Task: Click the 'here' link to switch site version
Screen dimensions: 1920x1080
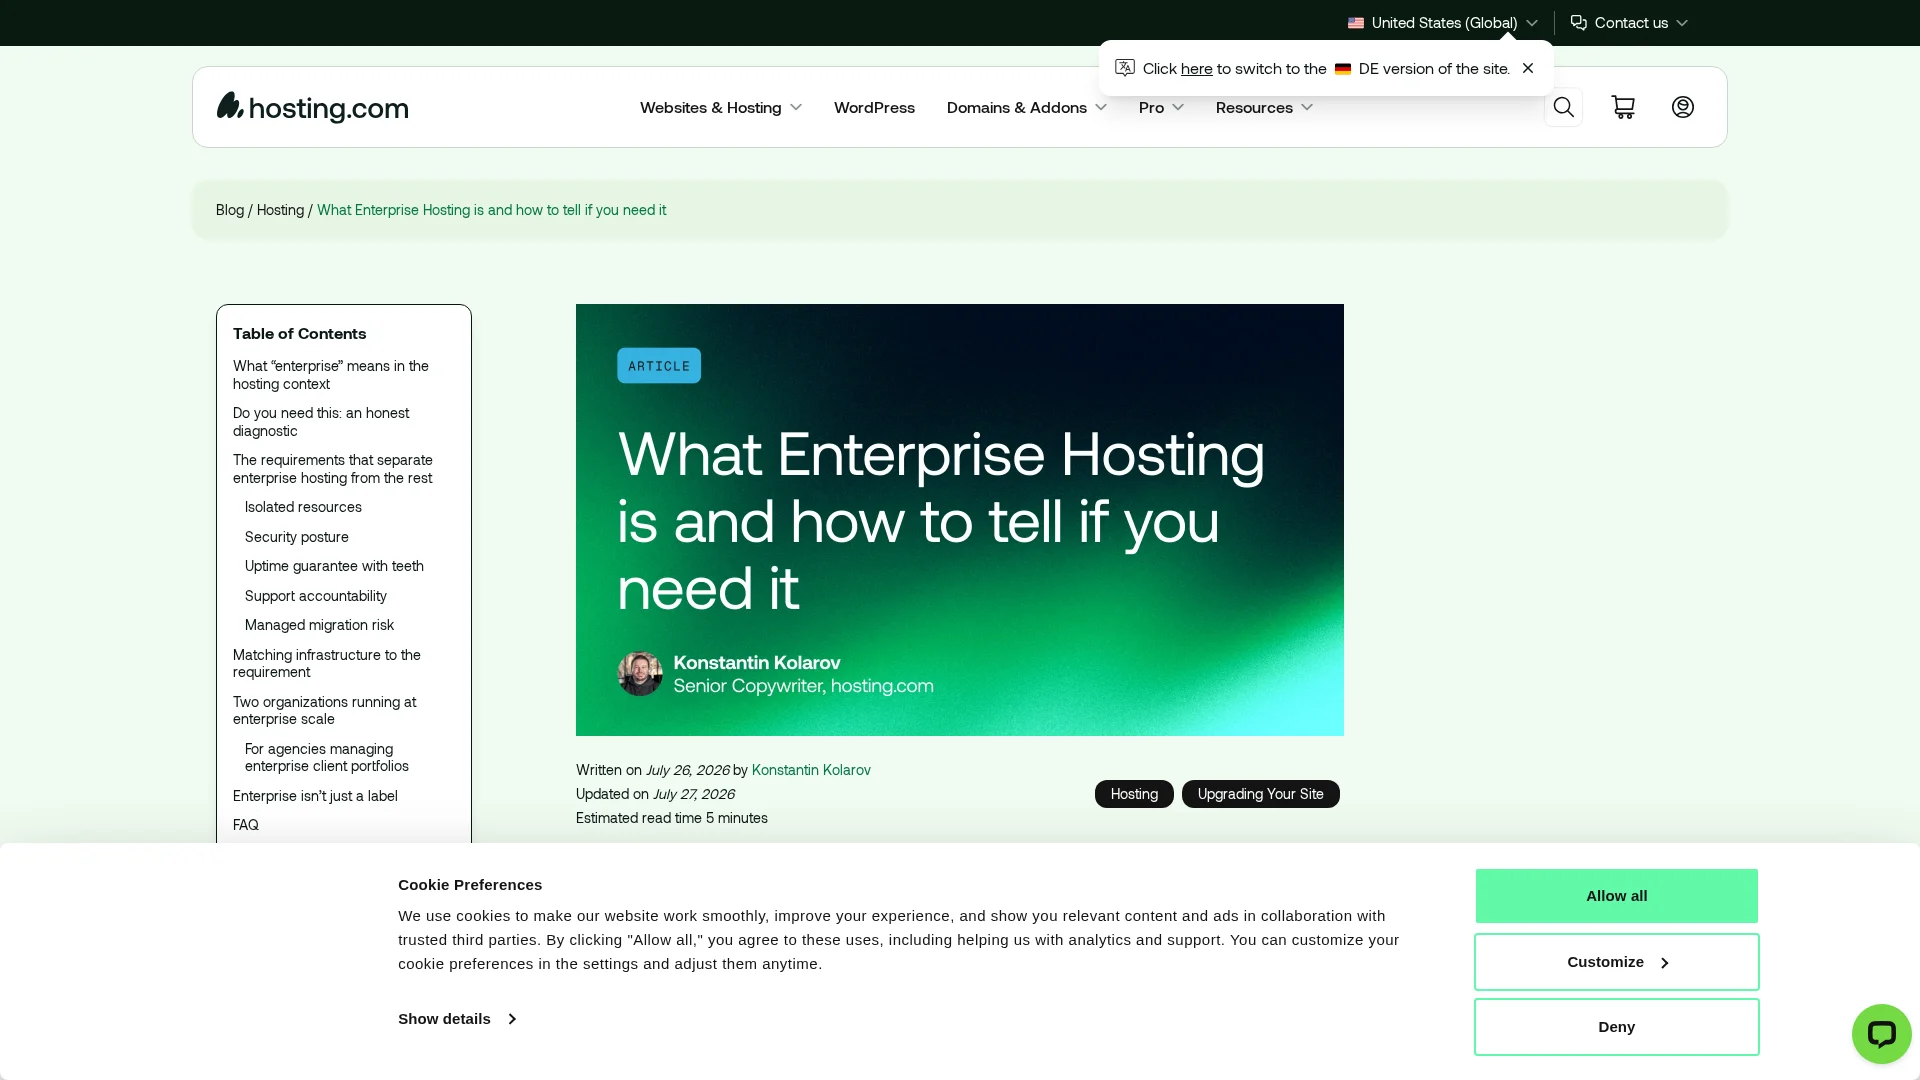Action: (x=1196, y=69)
